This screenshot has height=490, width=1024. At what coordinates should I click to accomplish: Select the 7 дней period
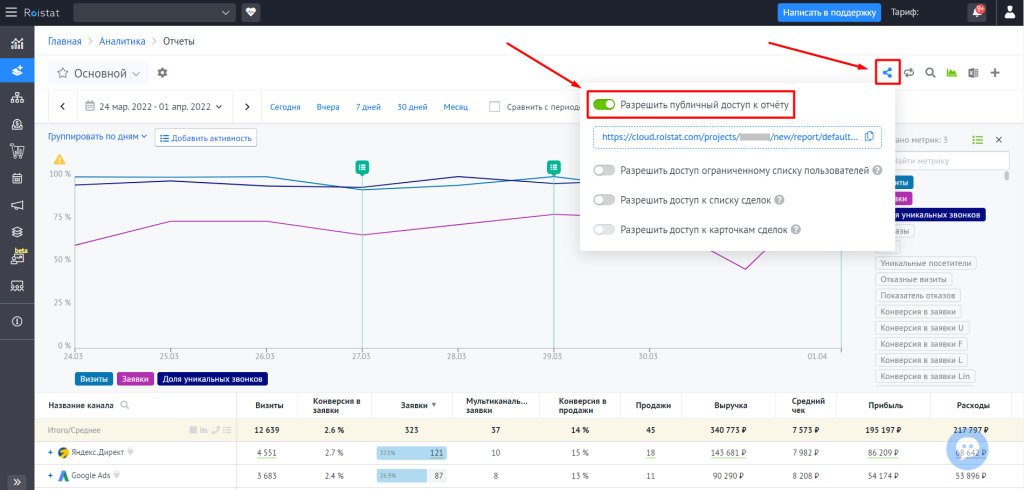[x=368, y=107]
